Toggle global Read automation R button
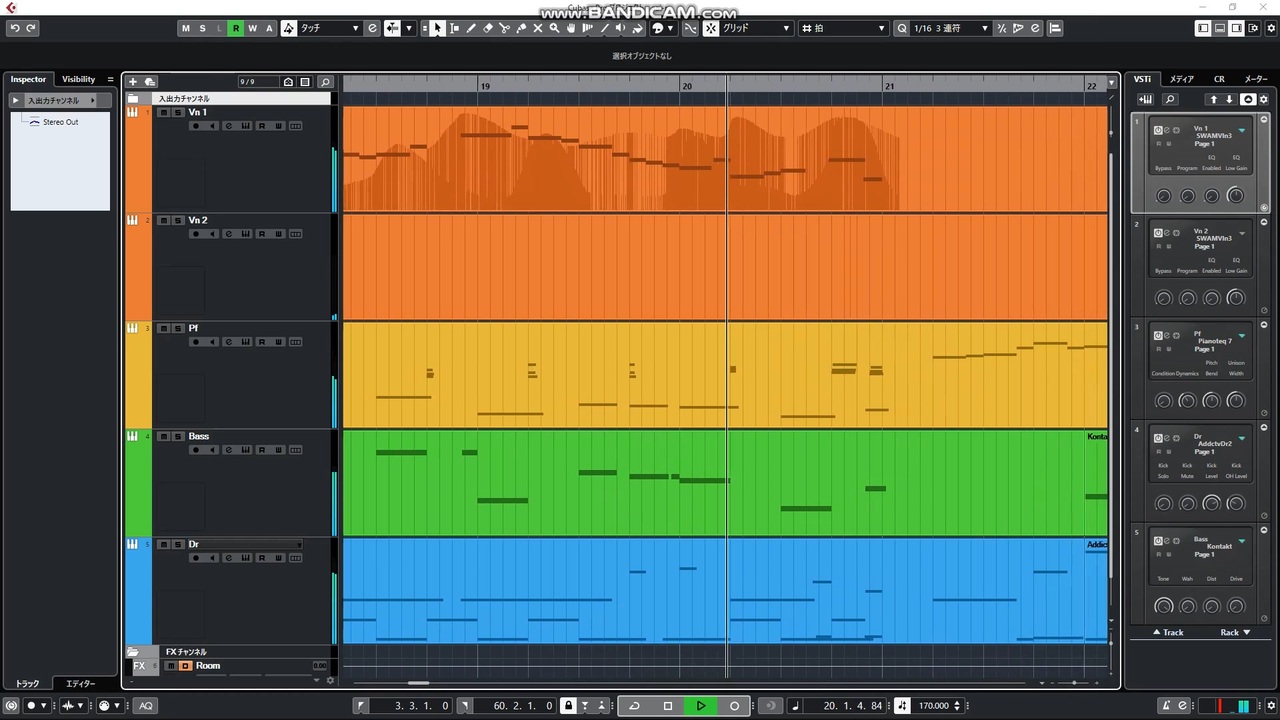Image resolution: width=1280 pixels, height=720 pixels. [x=236, y=28]
